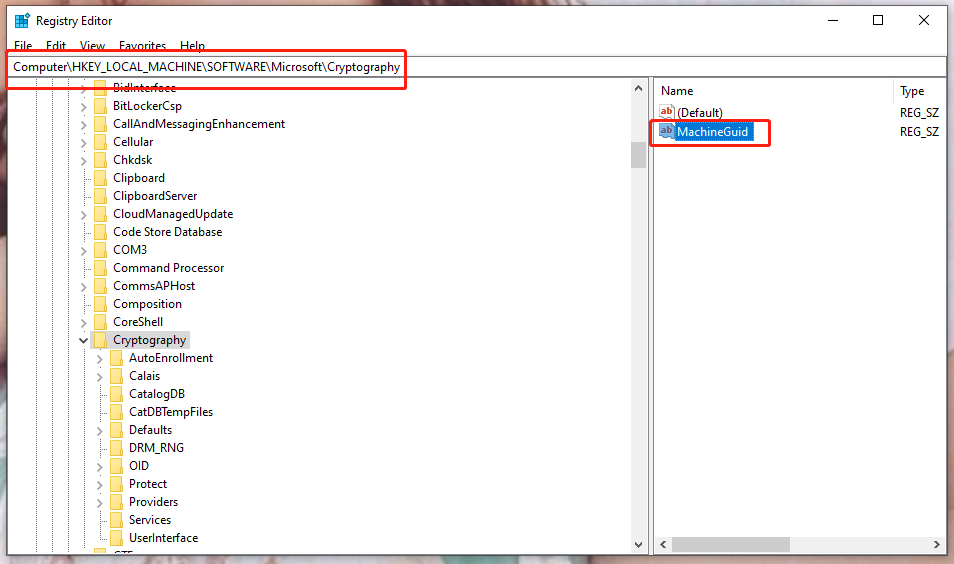This screenshot has width=954, height=564.
Task: Expand the COM3 key
Action: [83, 251]
